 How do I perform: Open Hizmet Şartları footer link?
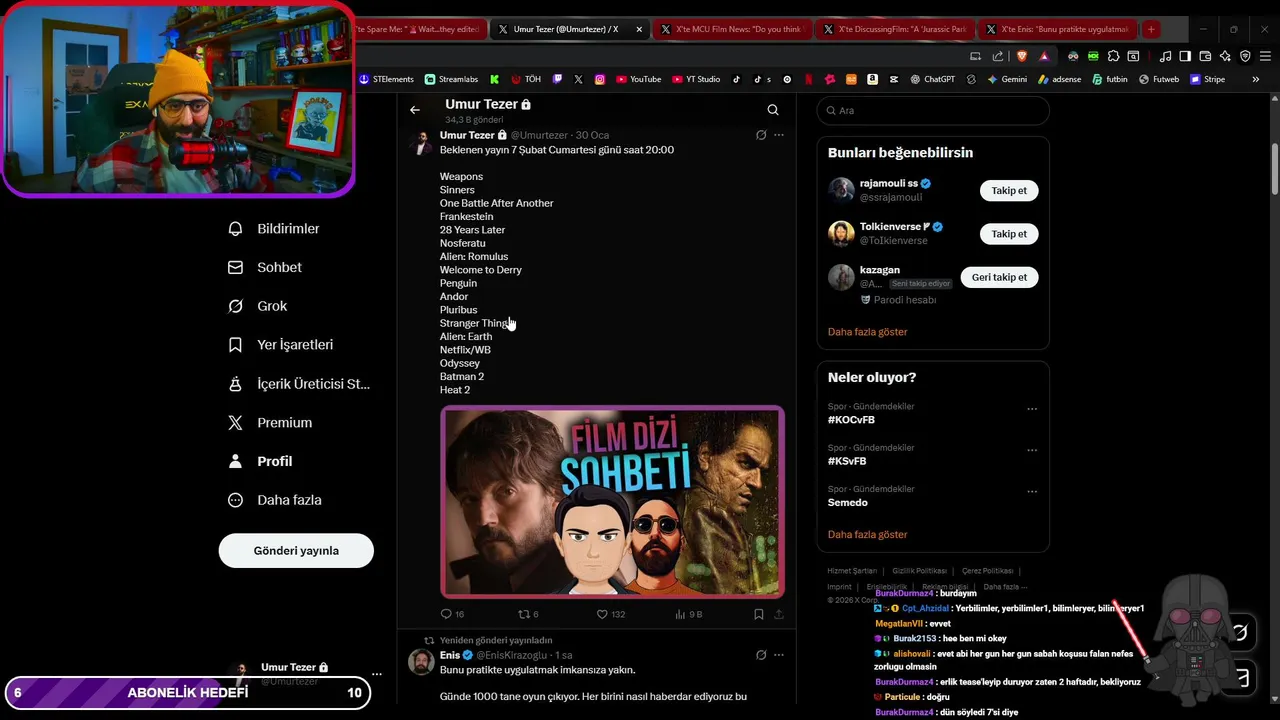(x=852, y=571)
